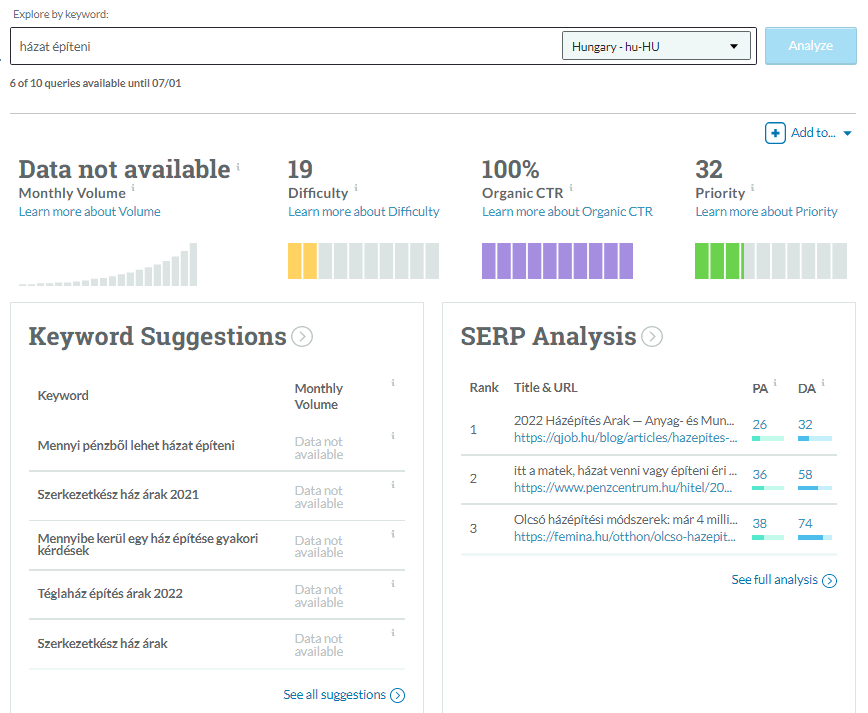The image size is (868, 713).
Task: Click info icon in Mennyi pénzből row
Action: [x=393, y=436]
